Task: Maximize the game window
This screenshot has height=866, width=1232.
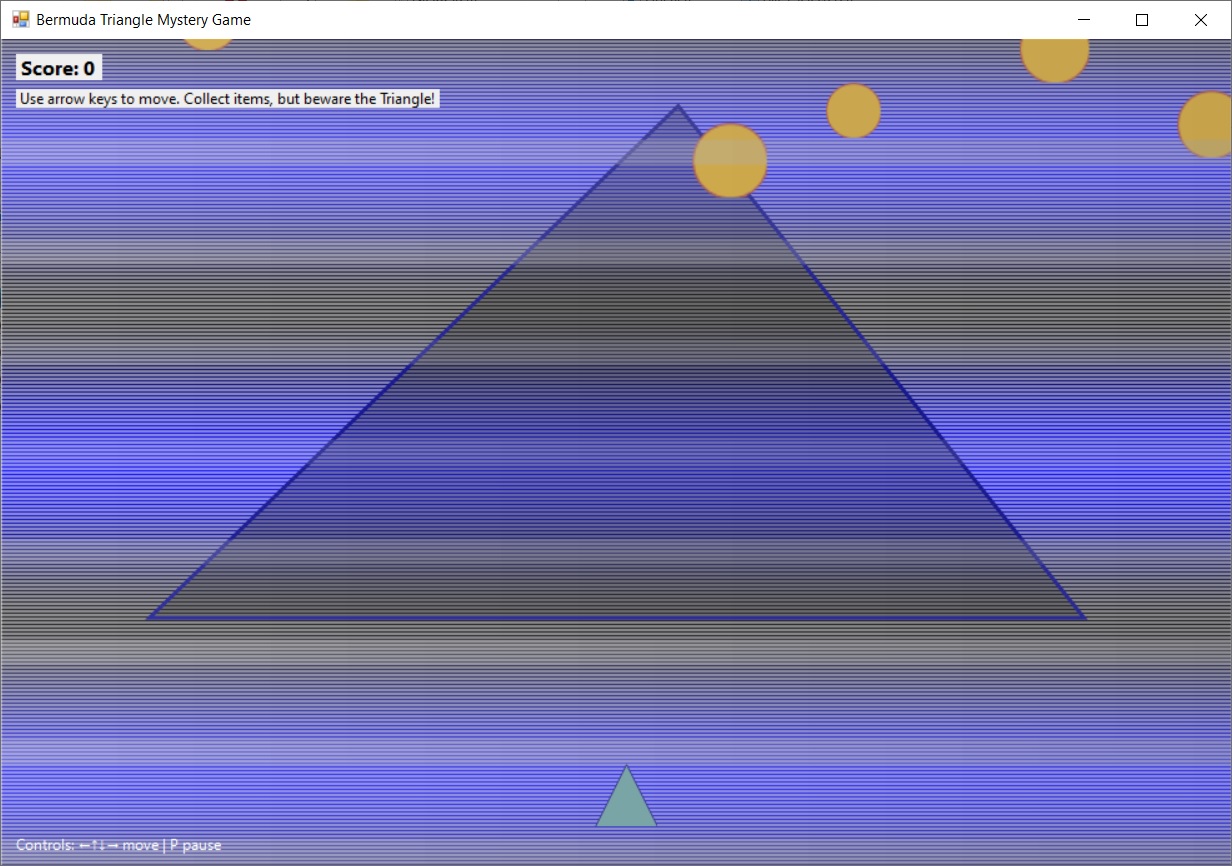Action: coord(1142,20)
